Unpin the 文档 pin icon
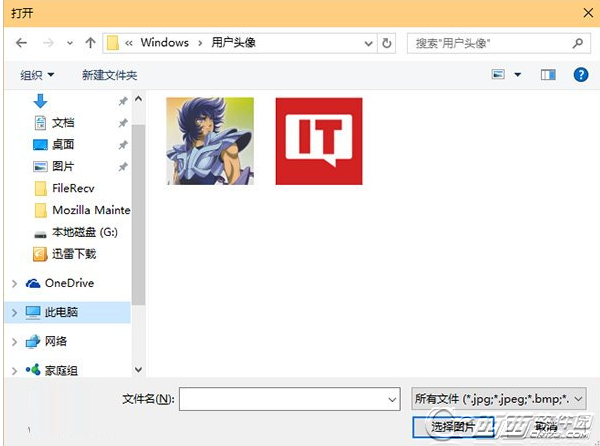The height and width of the screenshot is (446, 600). [x=122, y=123]
